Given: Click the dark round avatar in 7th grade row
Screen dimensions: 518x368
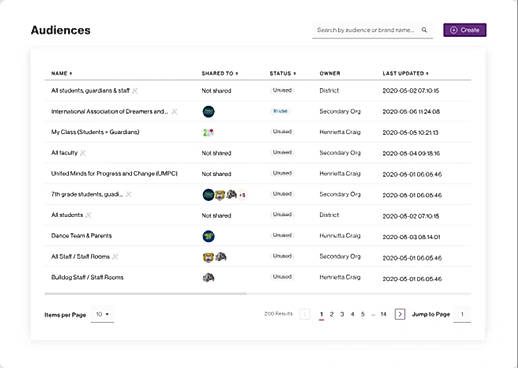Looking at the screenshot, I should coord(208,194).
